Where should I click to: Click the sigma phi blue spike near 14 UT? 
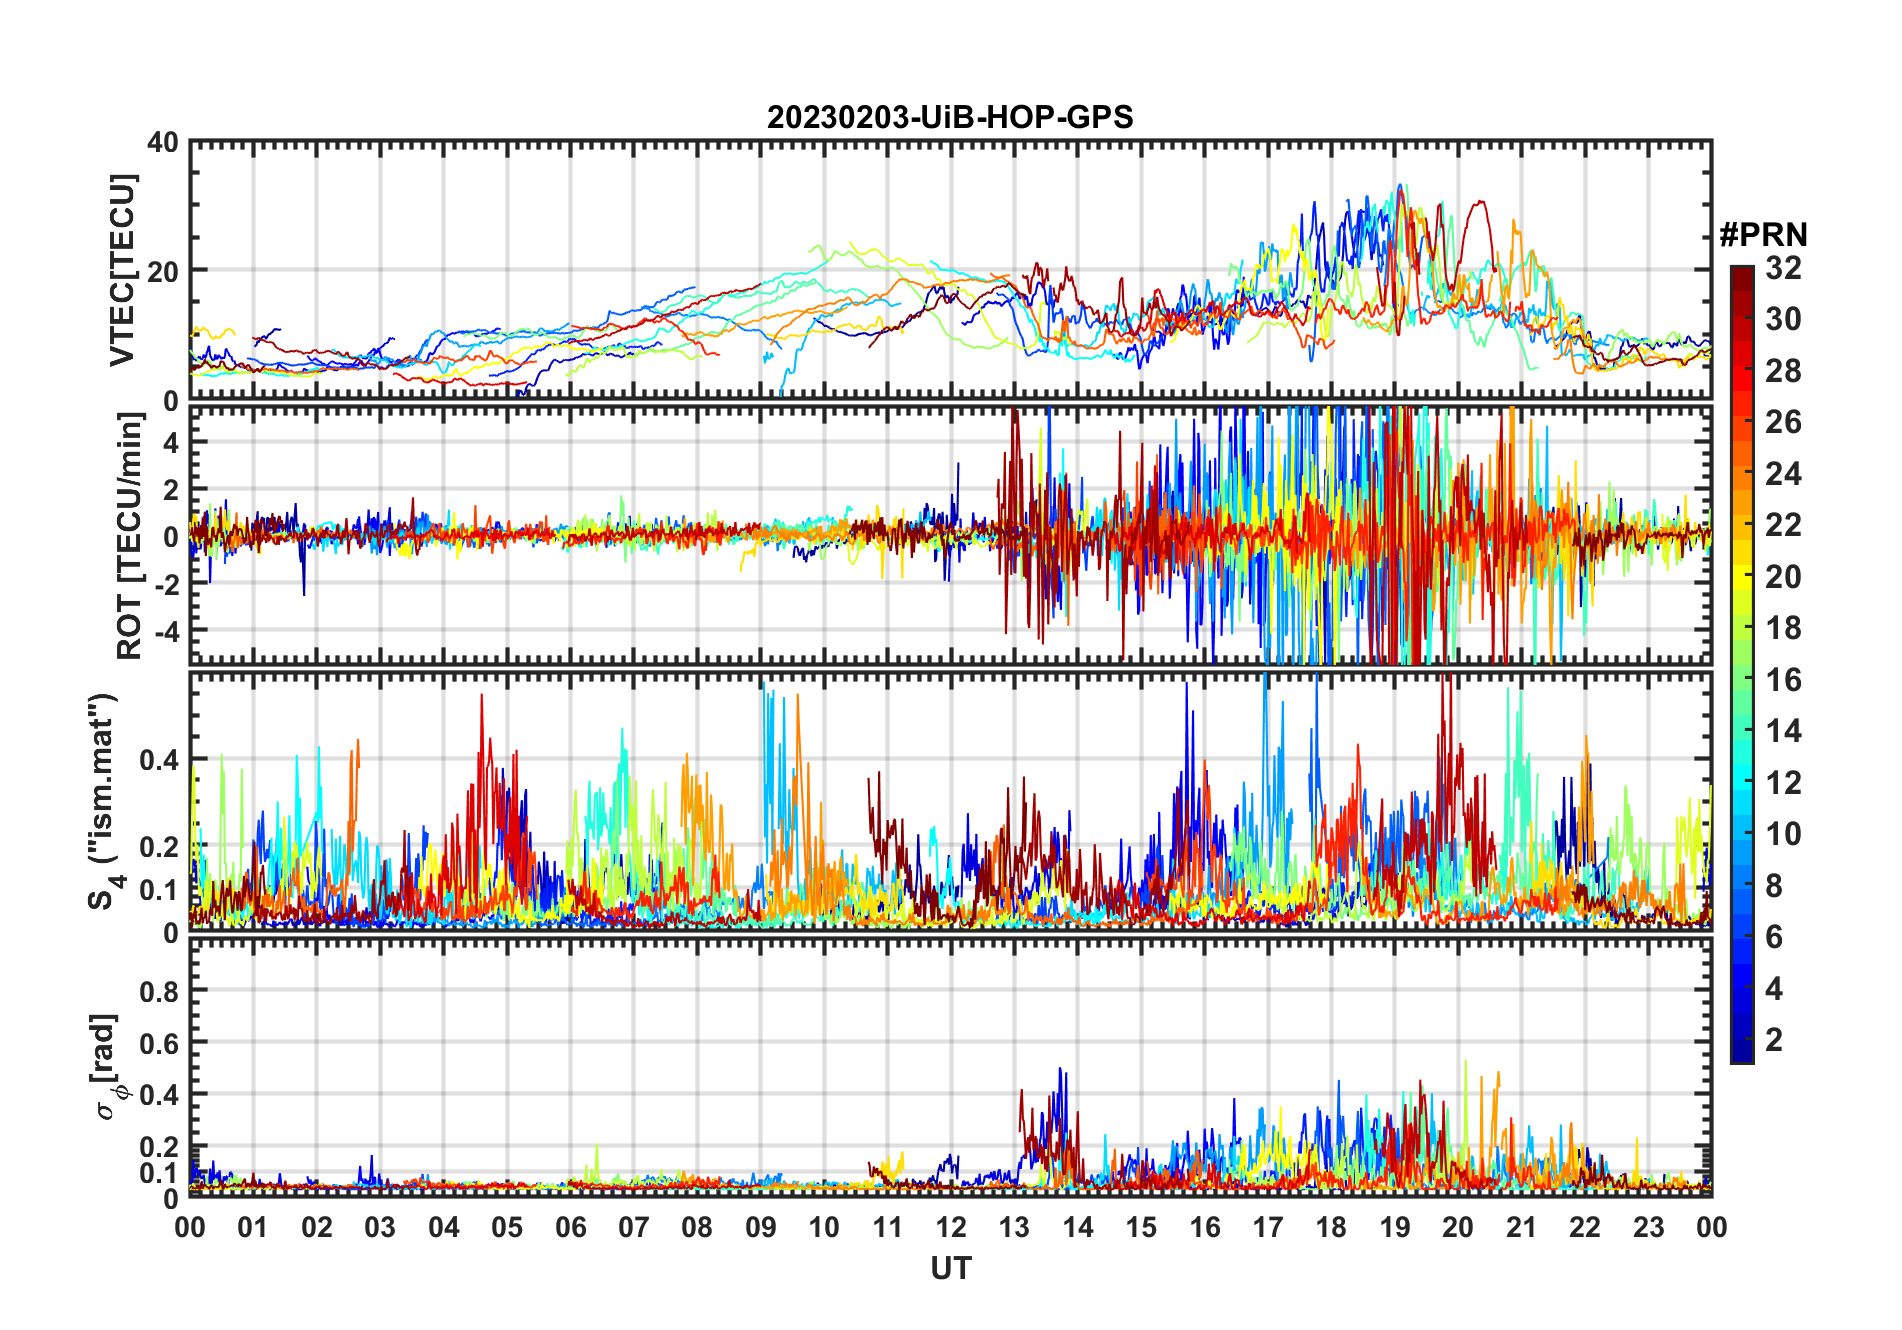(x=1060, y=1070)
